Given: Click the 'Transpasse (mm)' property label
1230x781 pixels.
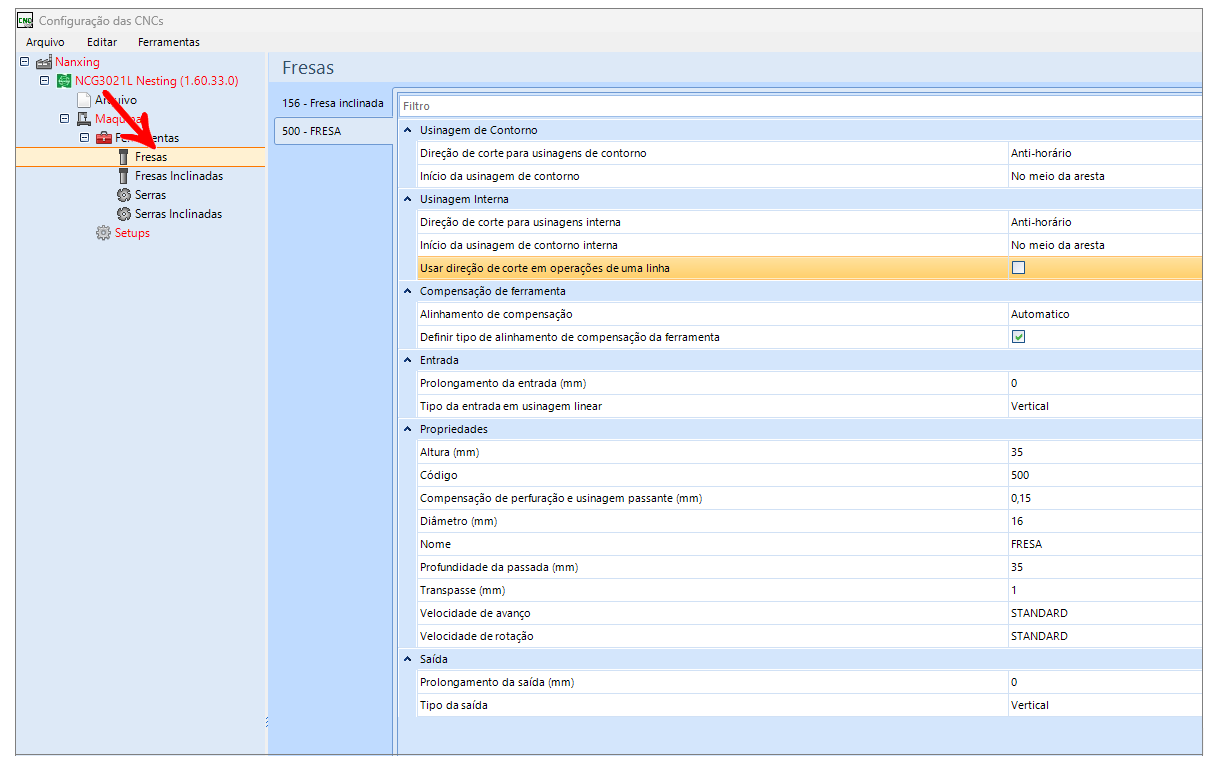Looking at the screenshot, I should point(462,590).
